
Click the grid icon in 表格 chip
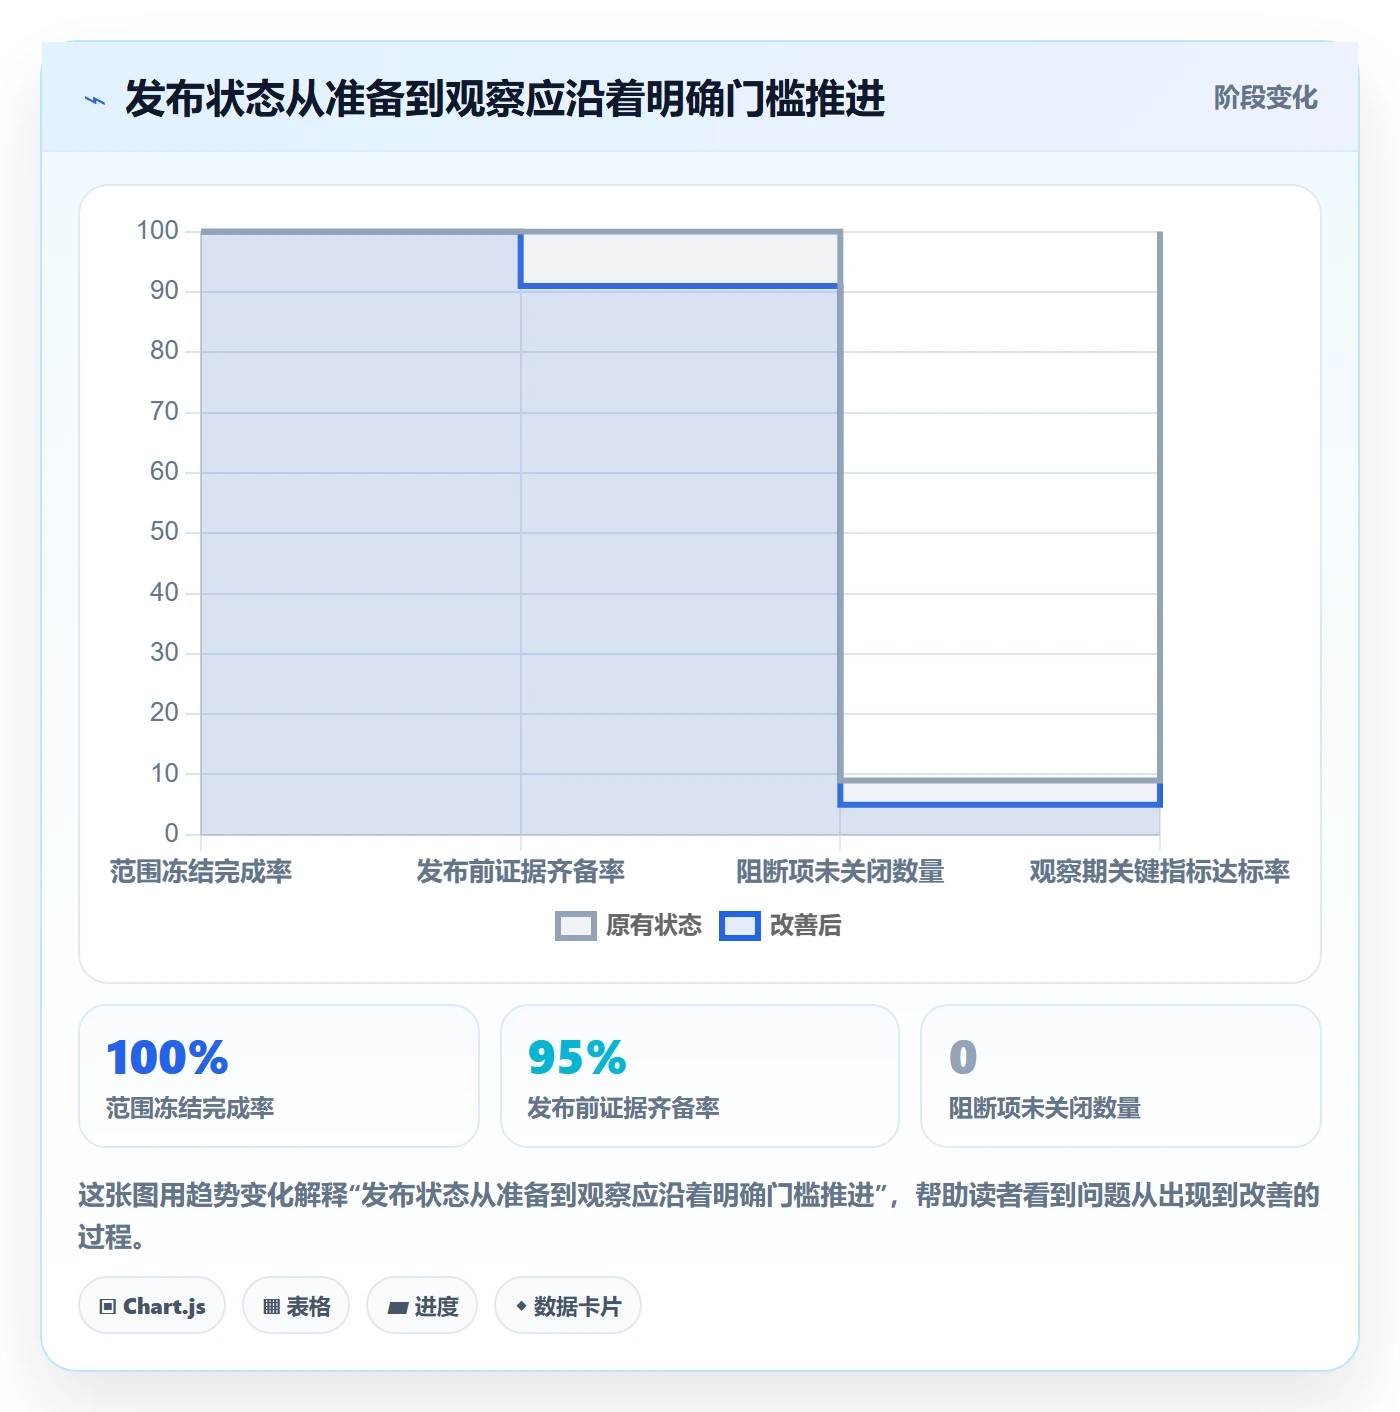pos(271,1307)
